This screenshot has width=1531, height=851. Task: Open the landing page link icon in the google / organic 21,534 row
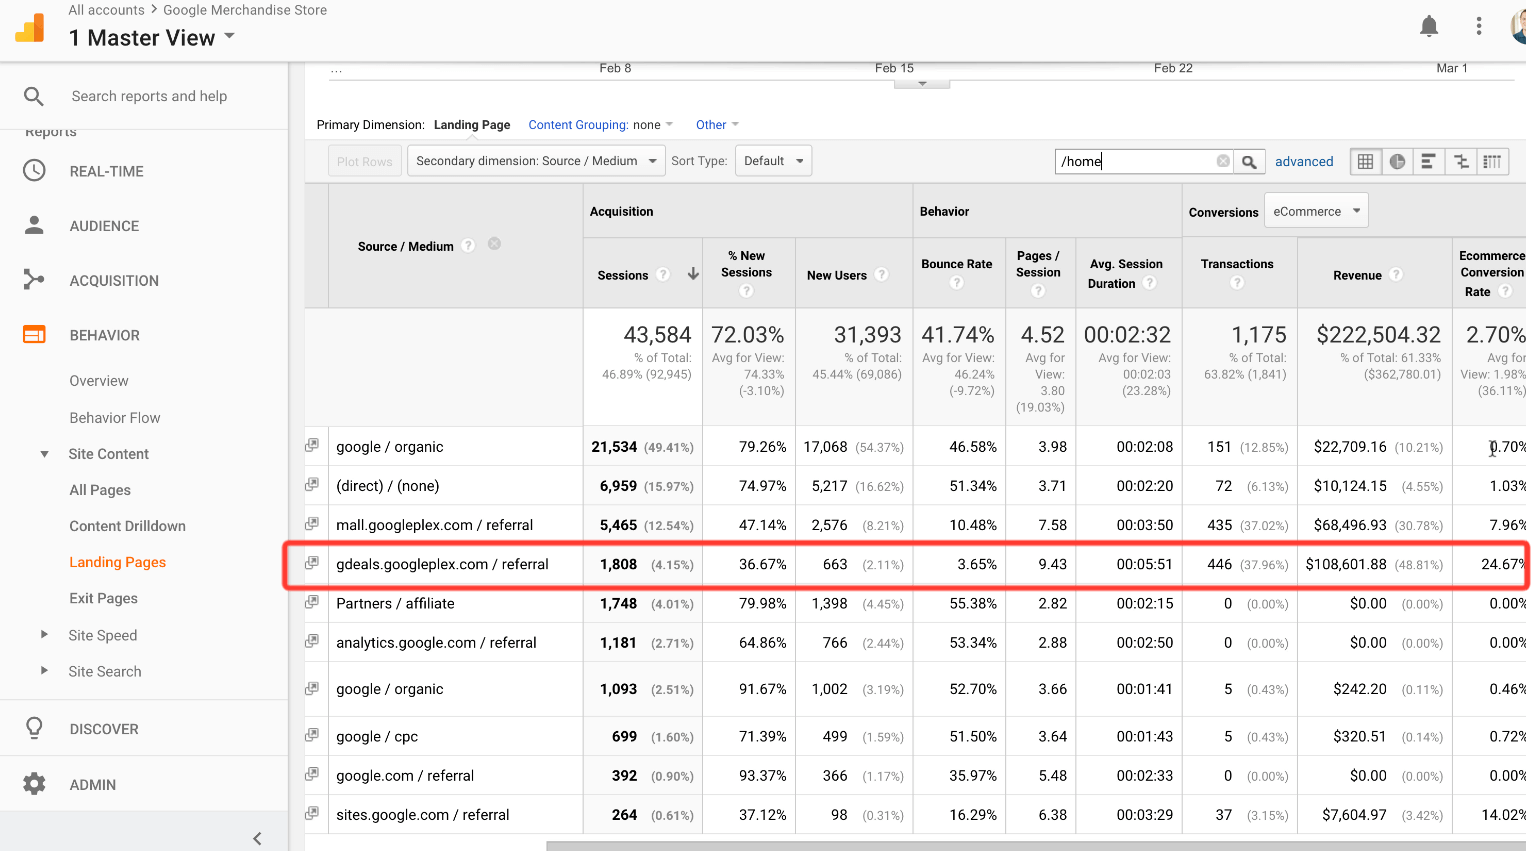(312, 445)
